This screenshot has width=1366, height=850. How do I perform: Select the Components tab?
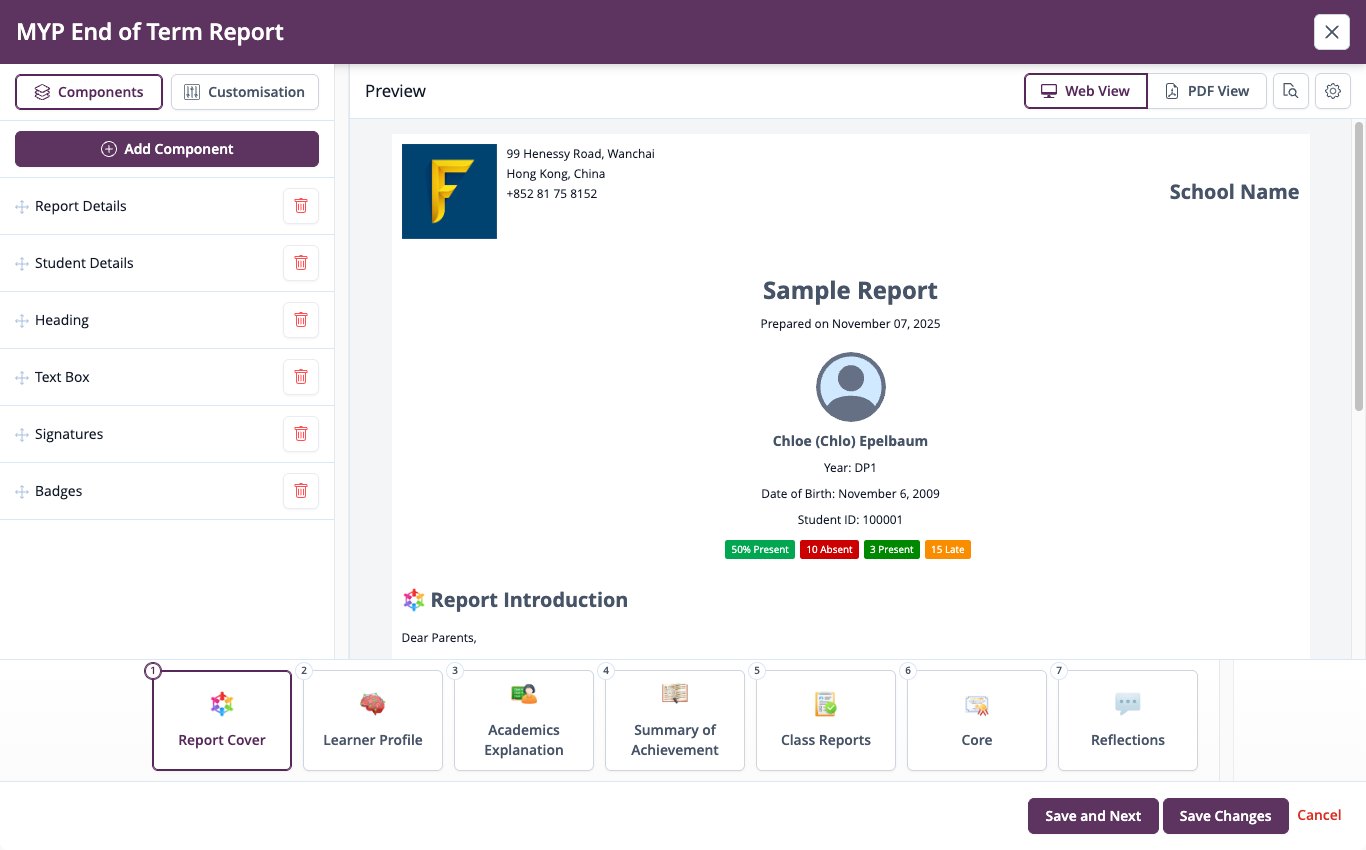[x=89, y=92]
